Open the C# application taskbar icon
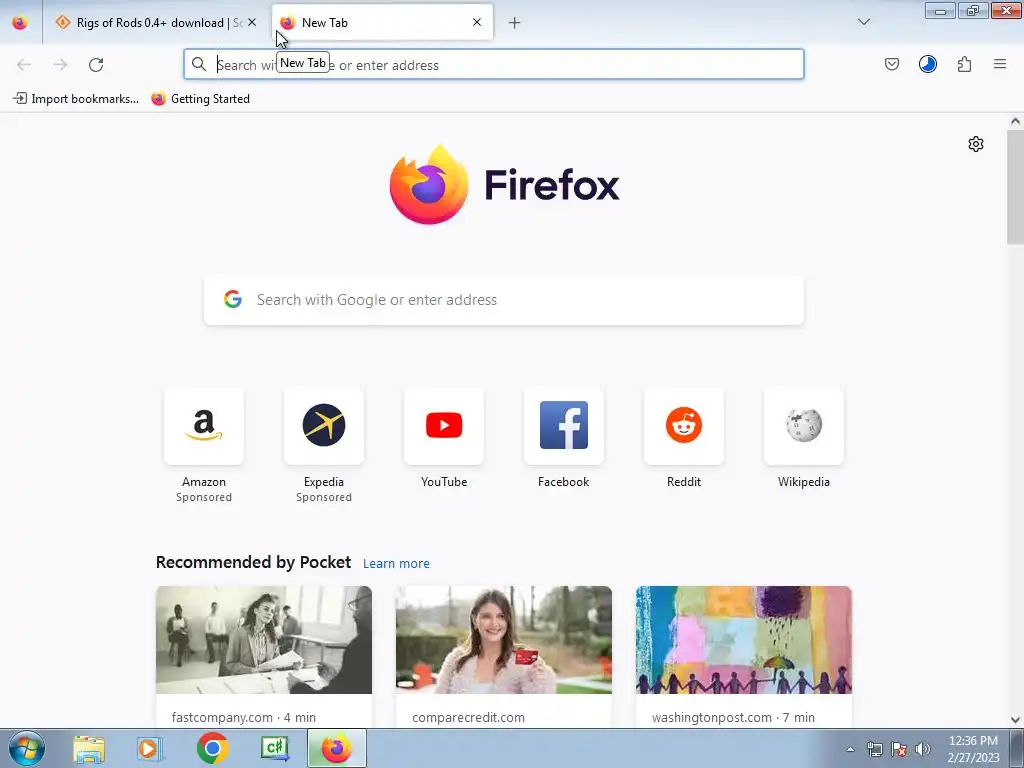The height and width of the screenshot is (768, 1024). [274, 749]
